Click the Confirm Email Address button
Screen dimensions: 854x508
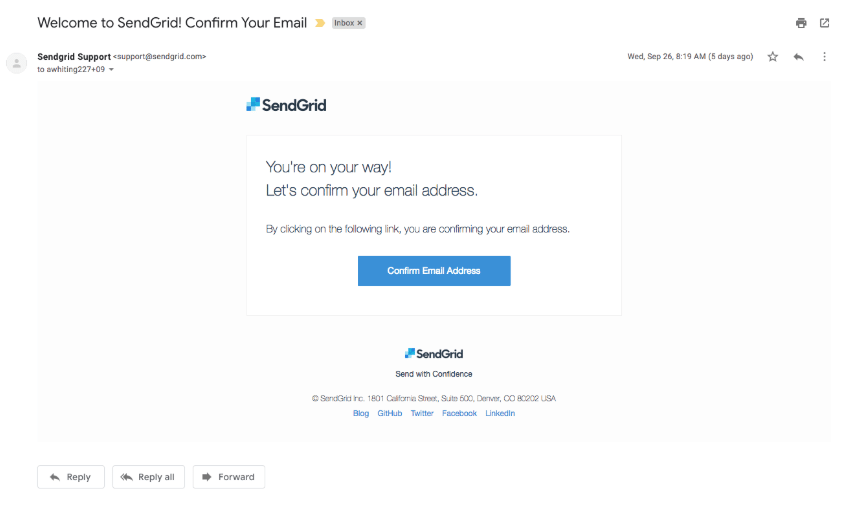tap(434, 271)
